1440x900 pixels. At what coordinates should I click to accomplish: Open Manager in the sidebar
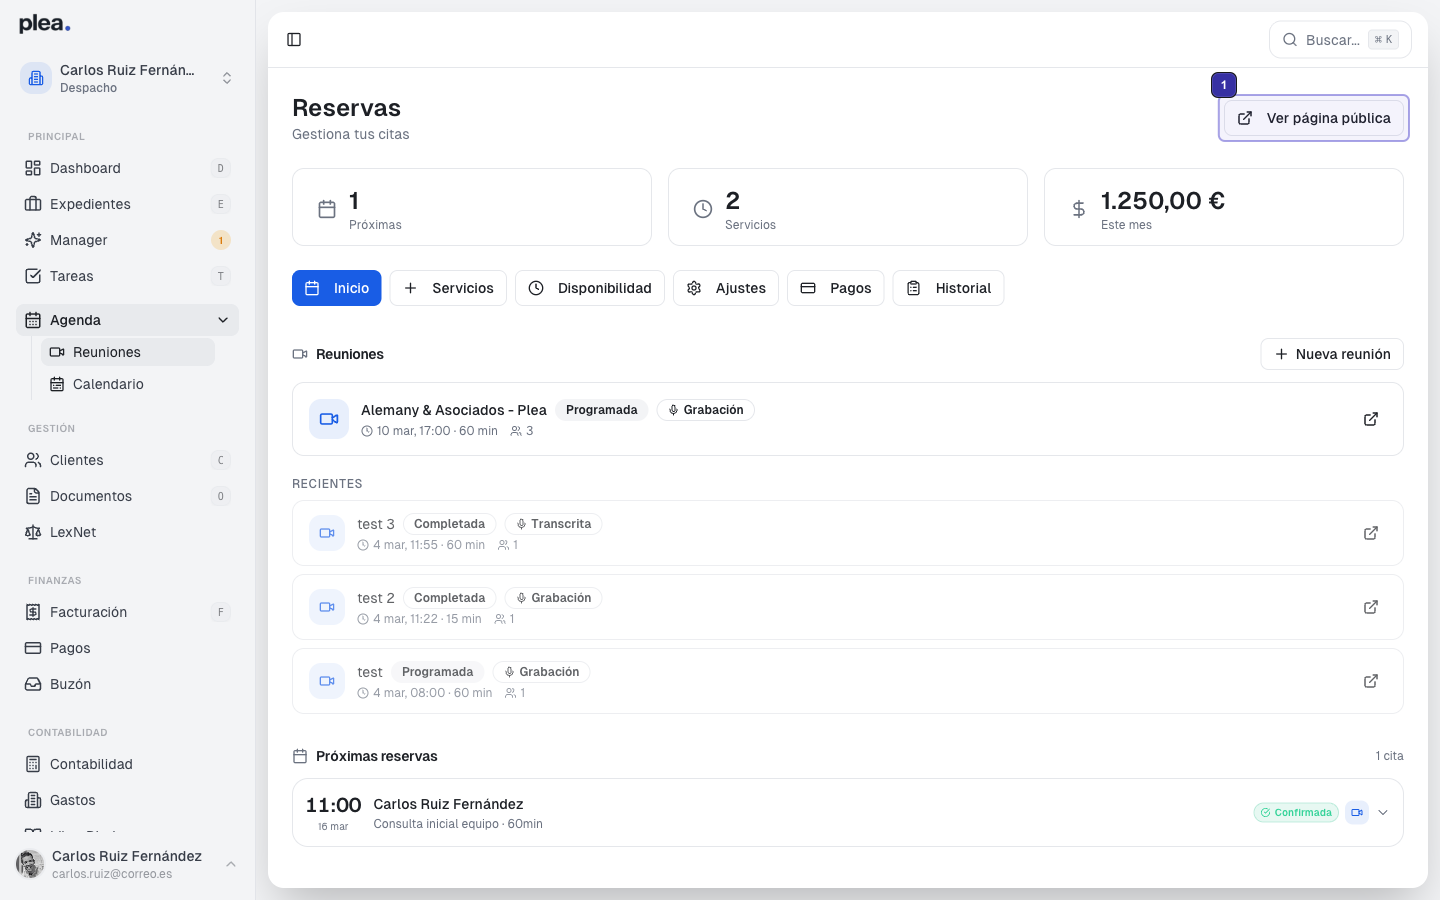[x=127, y=240]
